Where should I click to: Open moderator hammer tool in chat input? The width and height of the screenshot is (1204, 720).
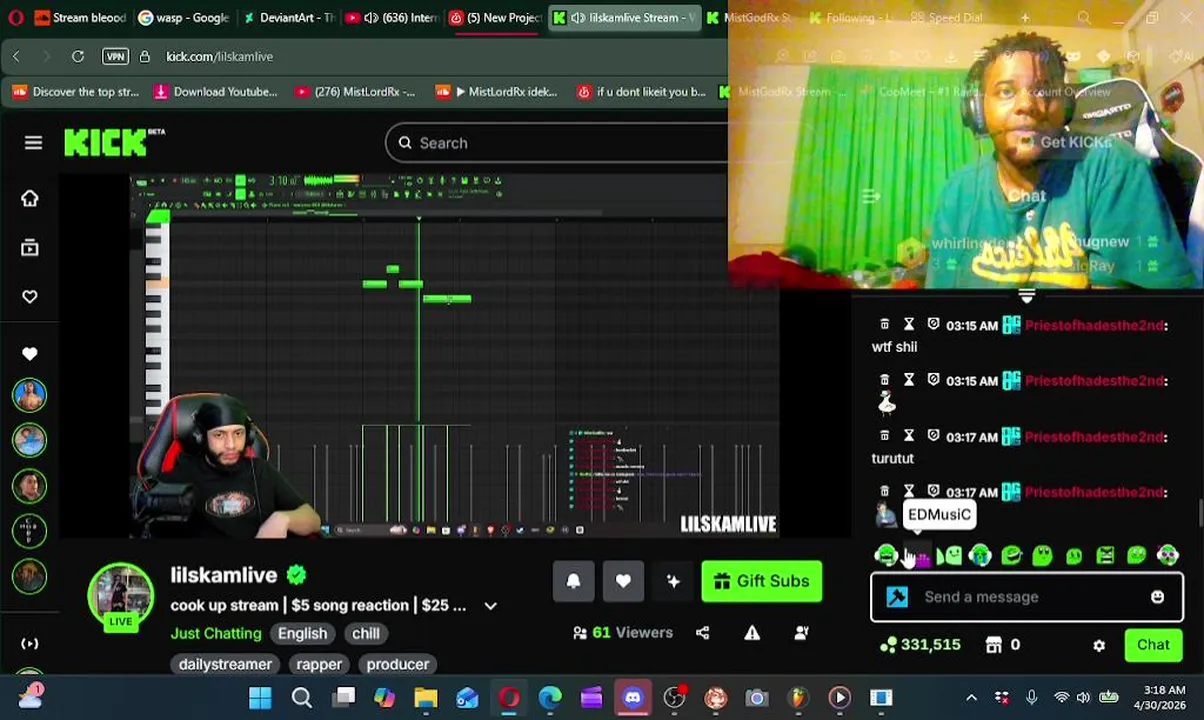pos(897,597)
